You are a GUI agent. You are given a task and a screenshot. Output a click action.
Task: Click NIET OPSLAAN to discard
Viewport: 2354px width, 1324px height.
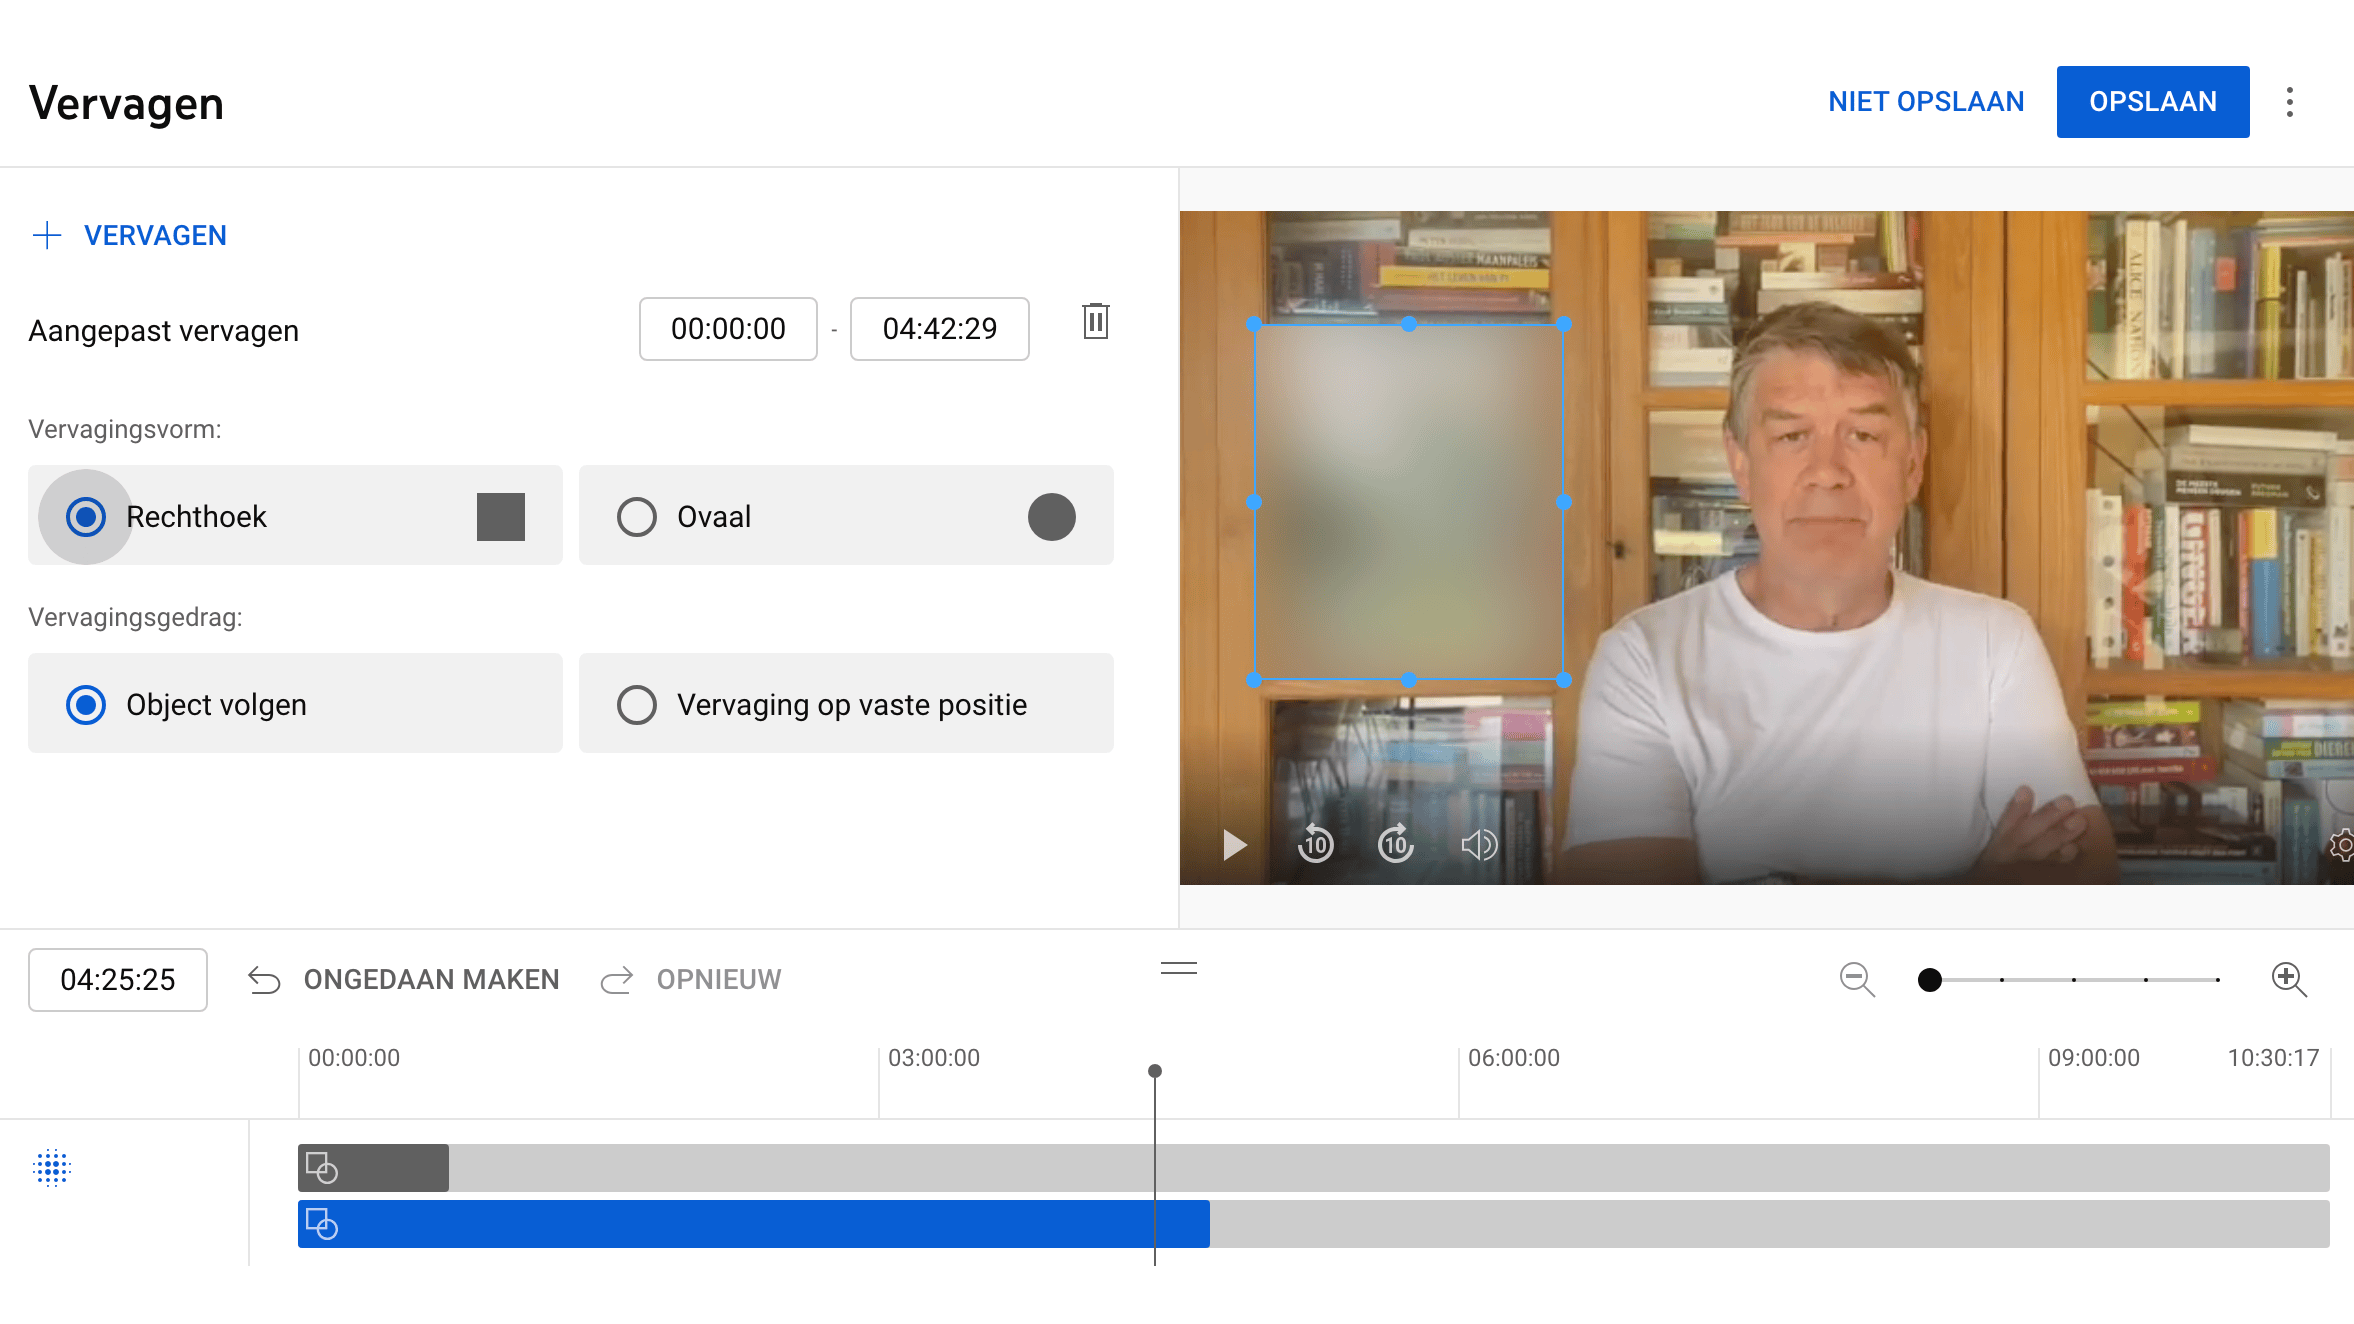point(1925,102)
